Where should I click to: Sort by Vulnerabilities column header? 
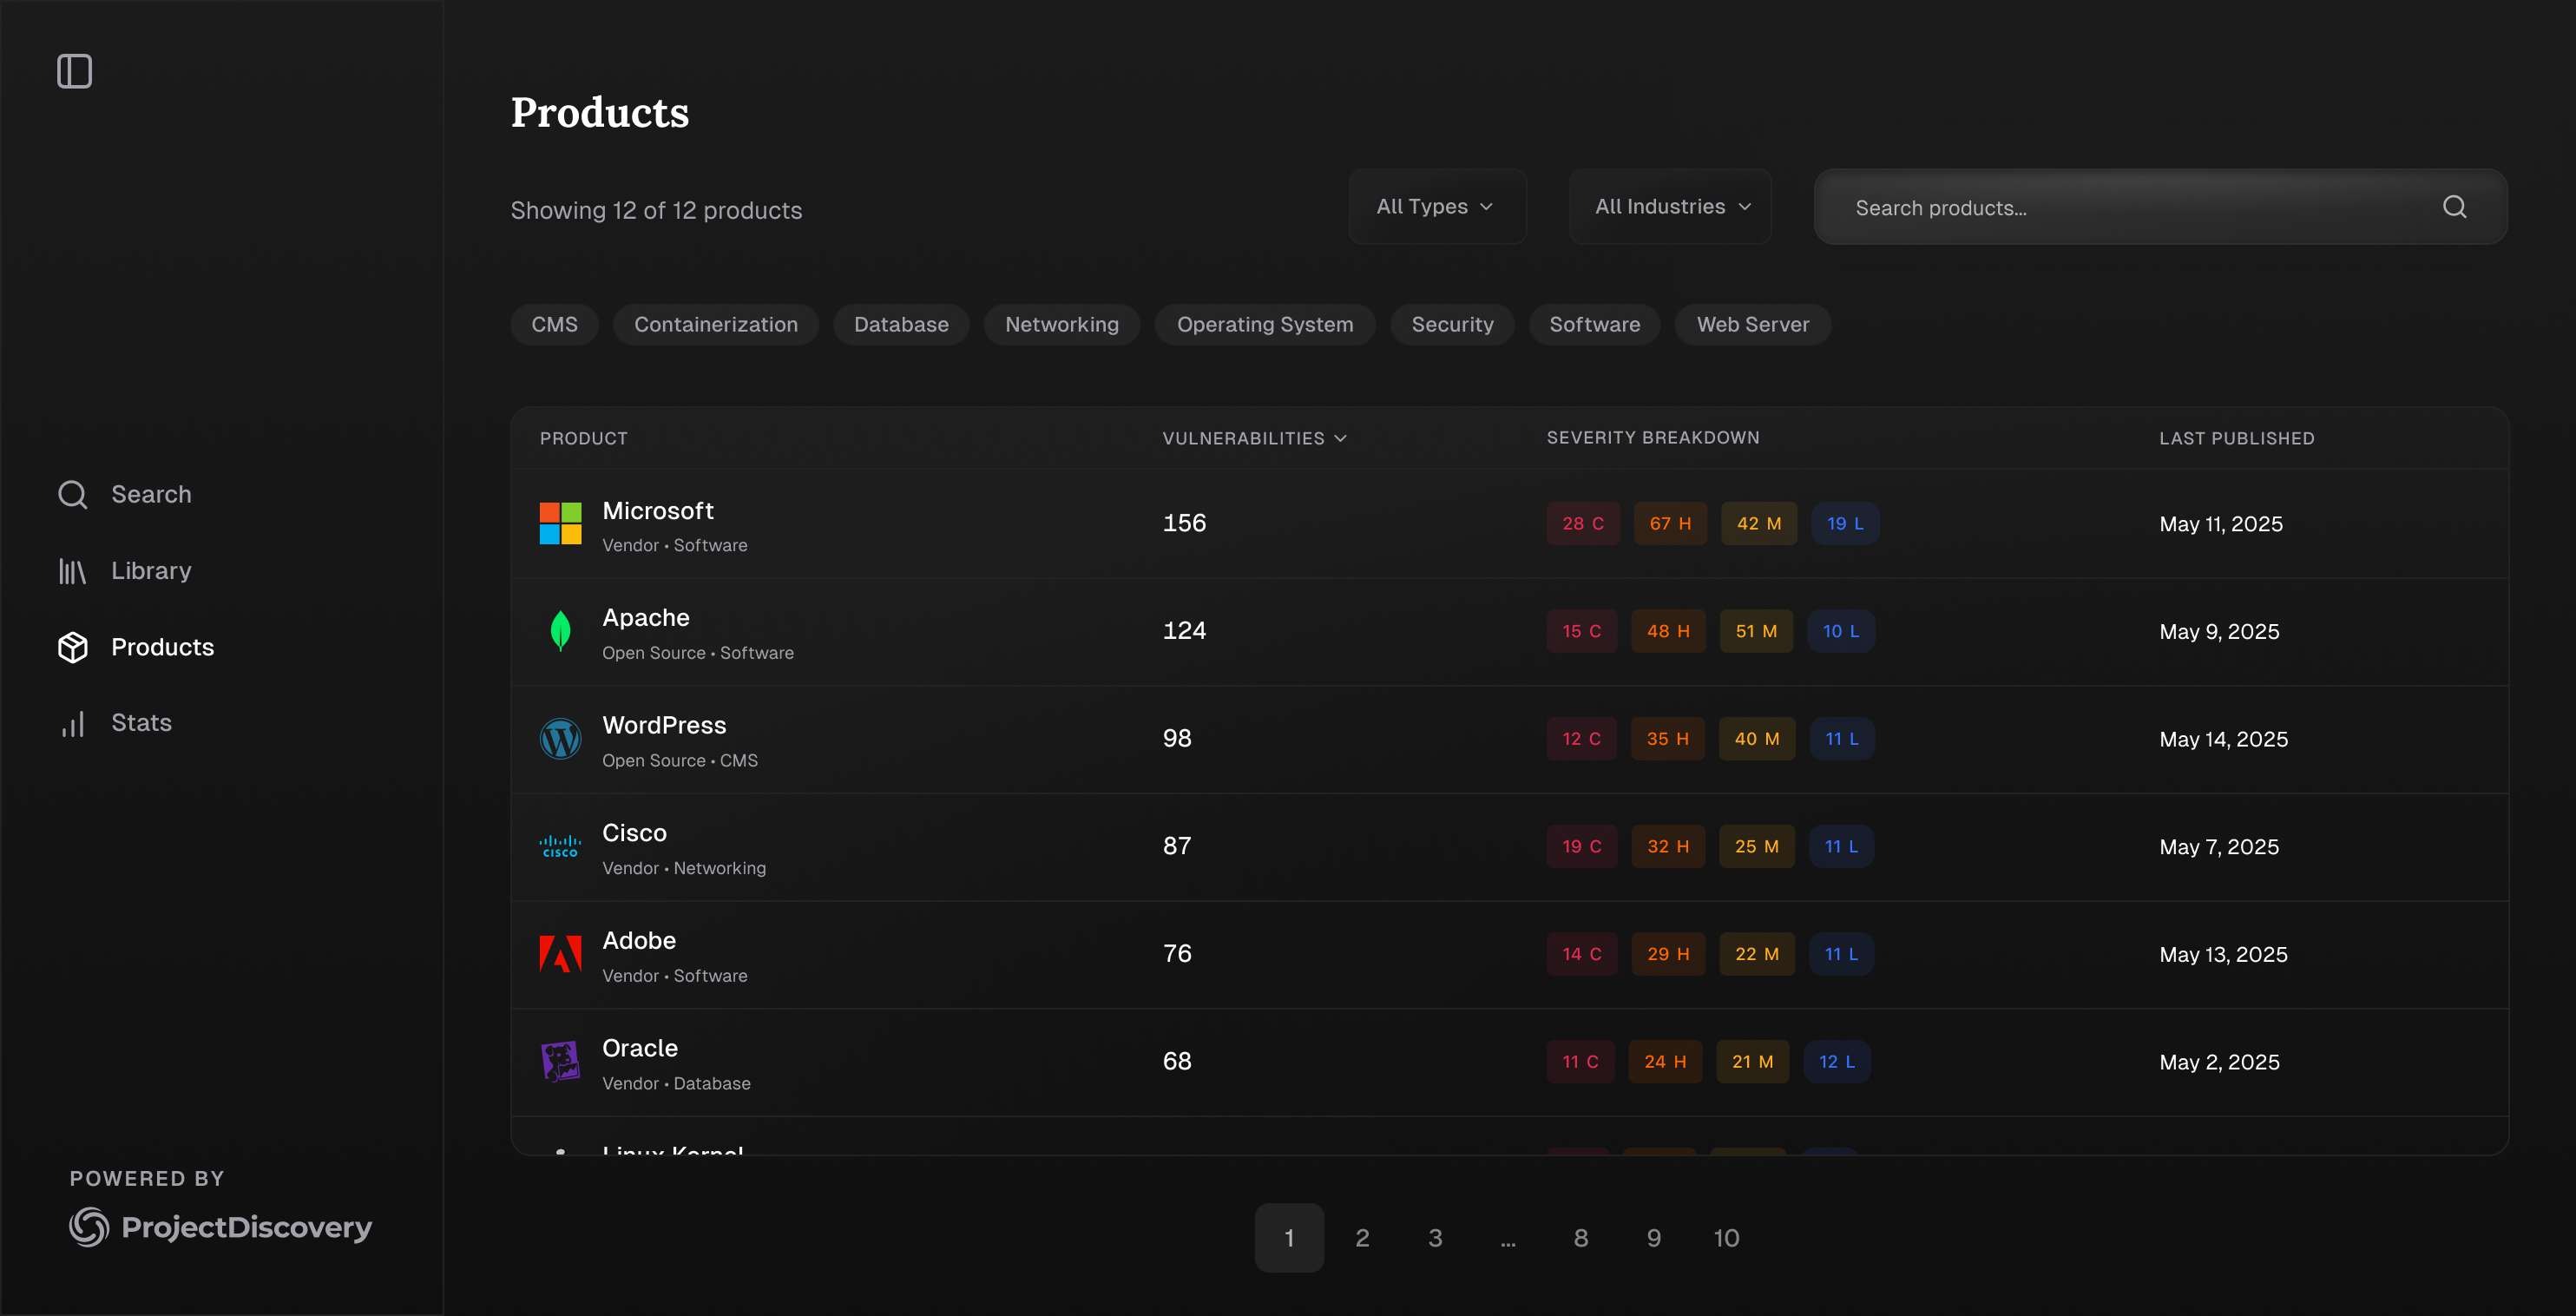click(1254, 438)
